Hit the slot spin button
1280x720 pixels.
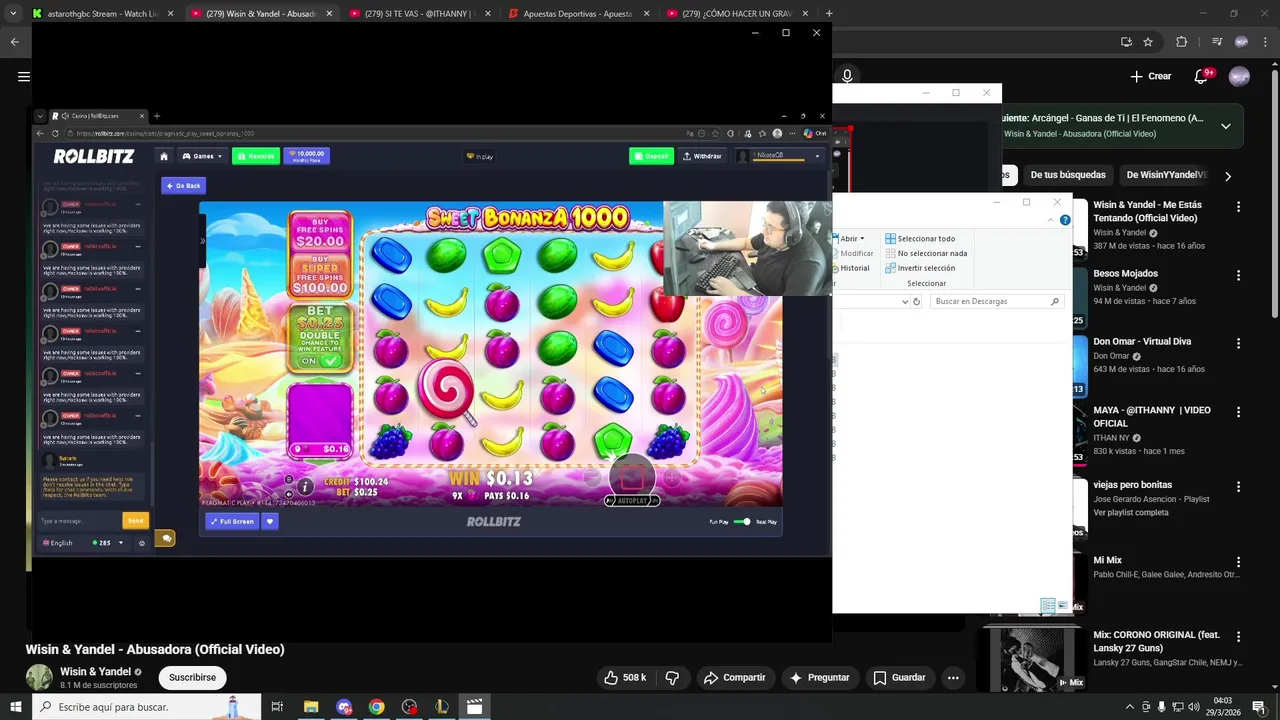(632, 478)
